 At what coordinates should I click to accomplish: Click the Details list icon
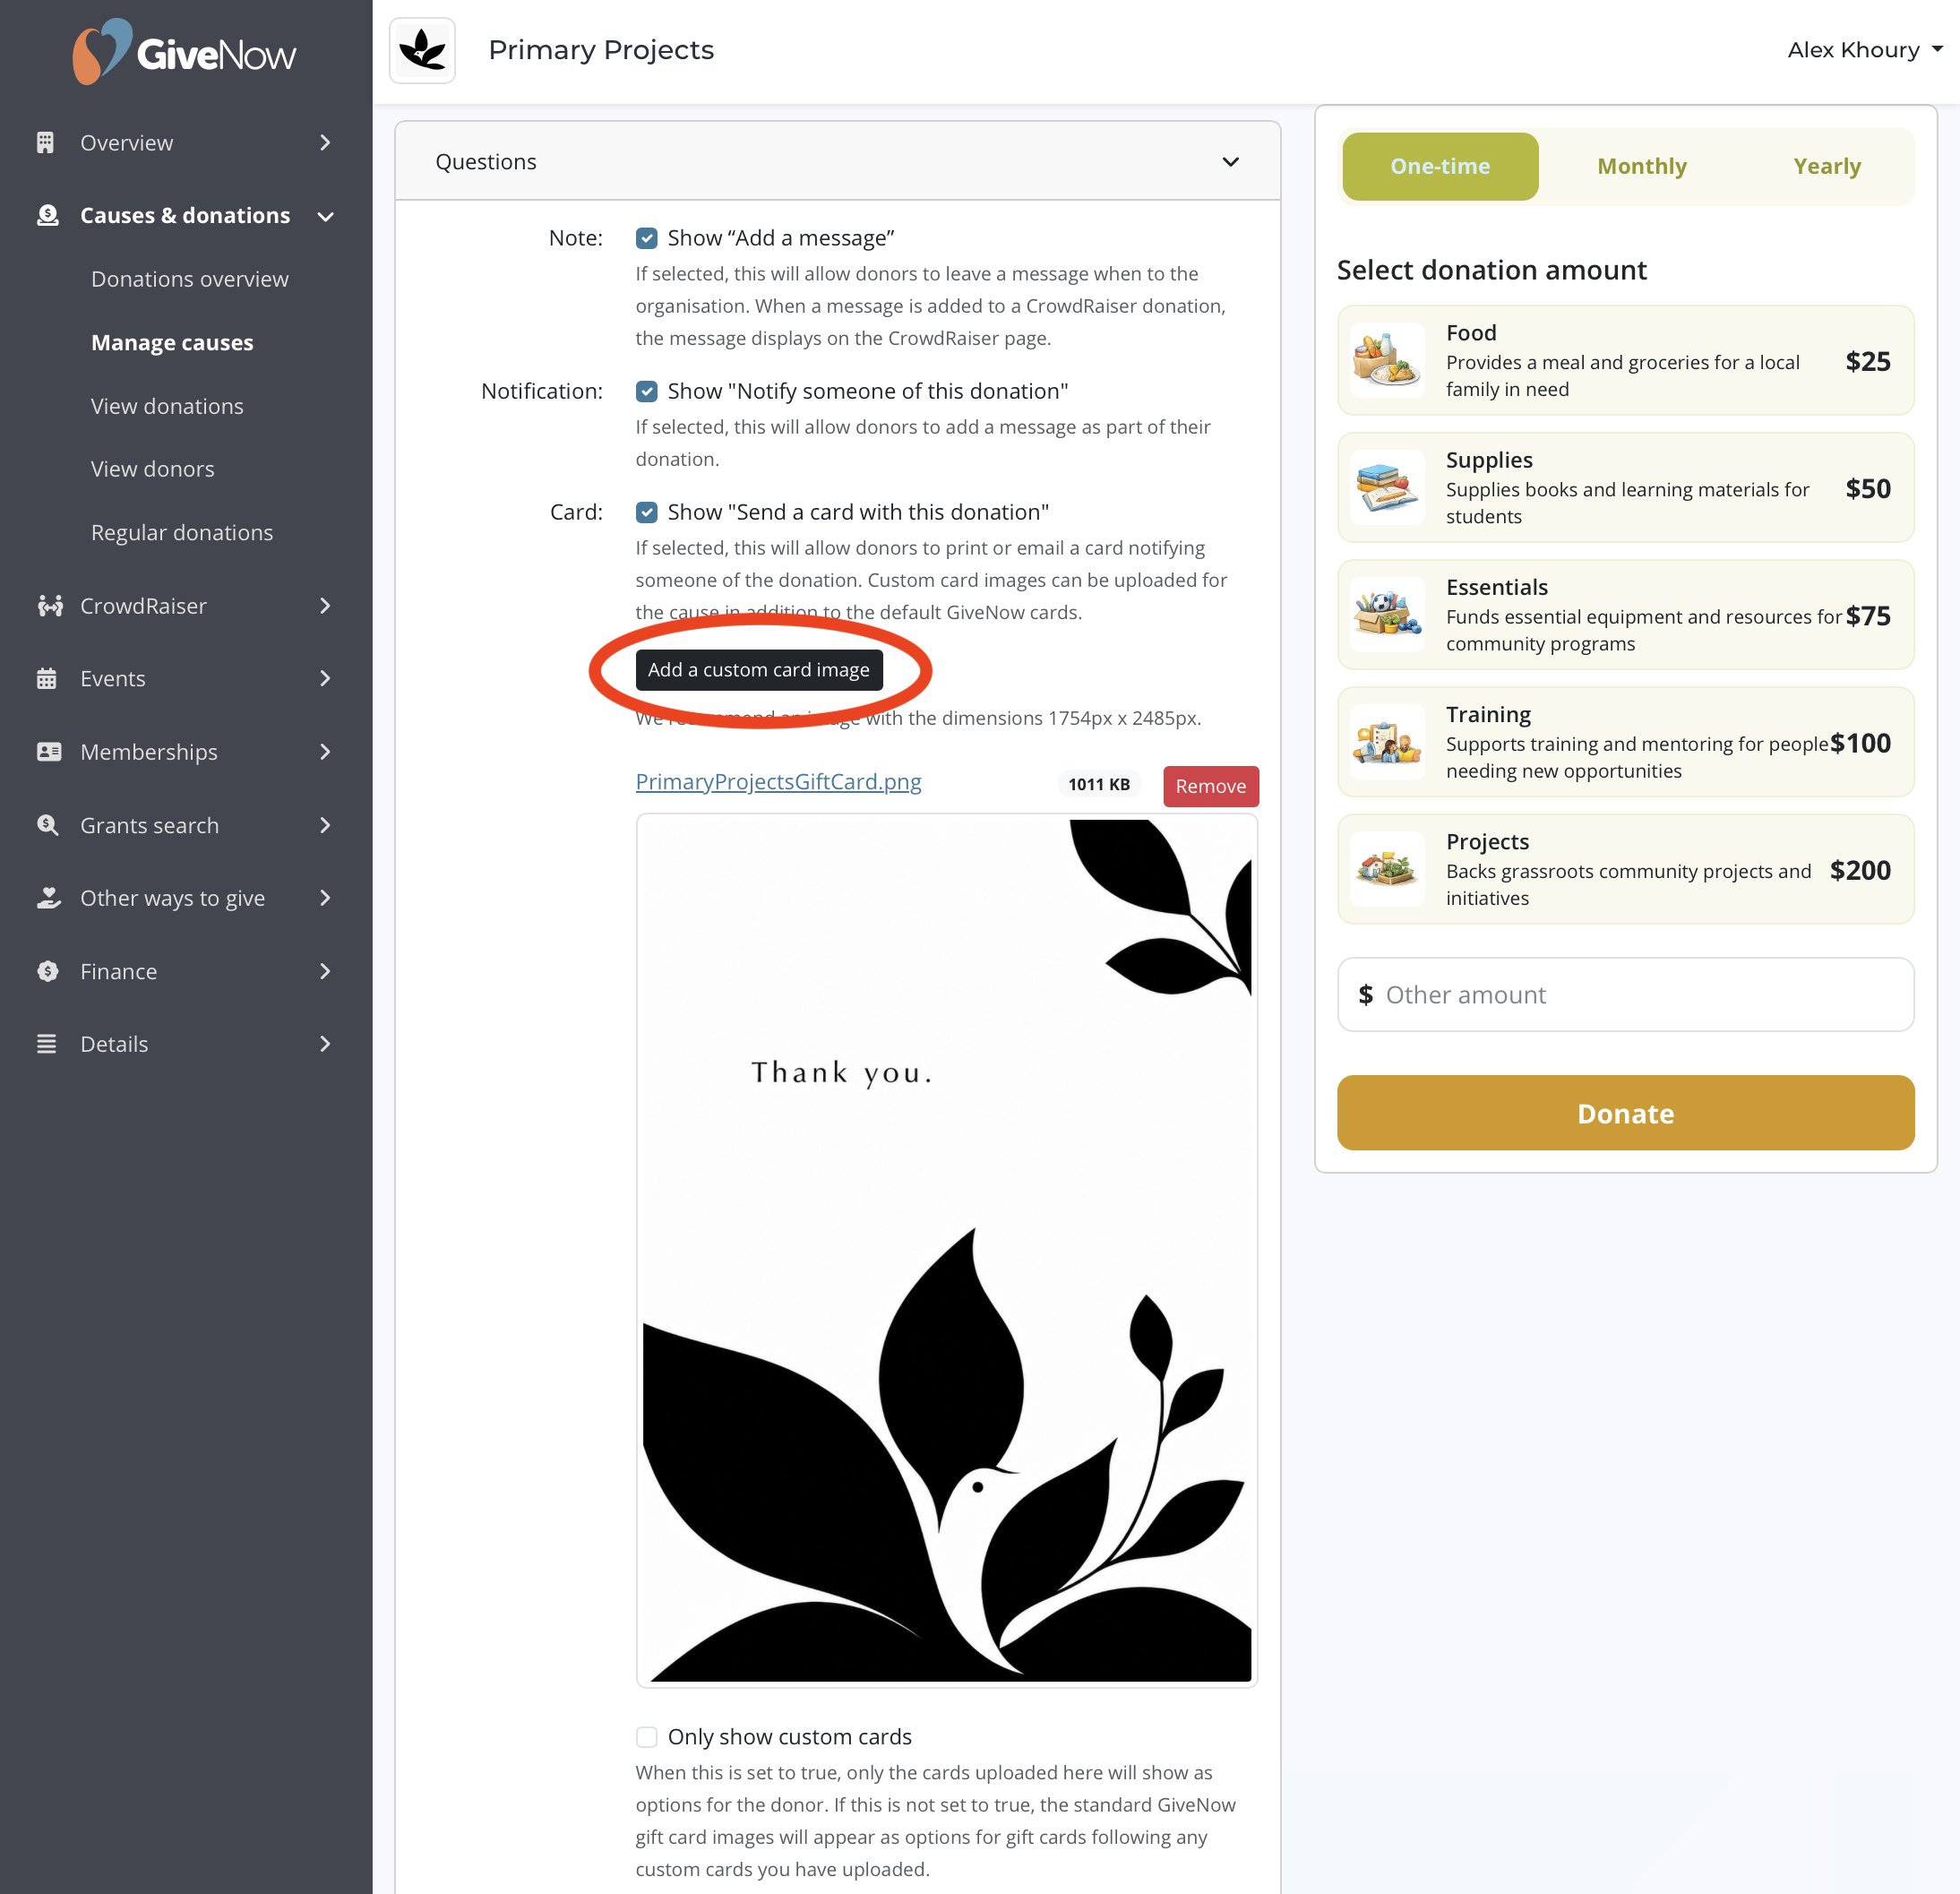46,1044
